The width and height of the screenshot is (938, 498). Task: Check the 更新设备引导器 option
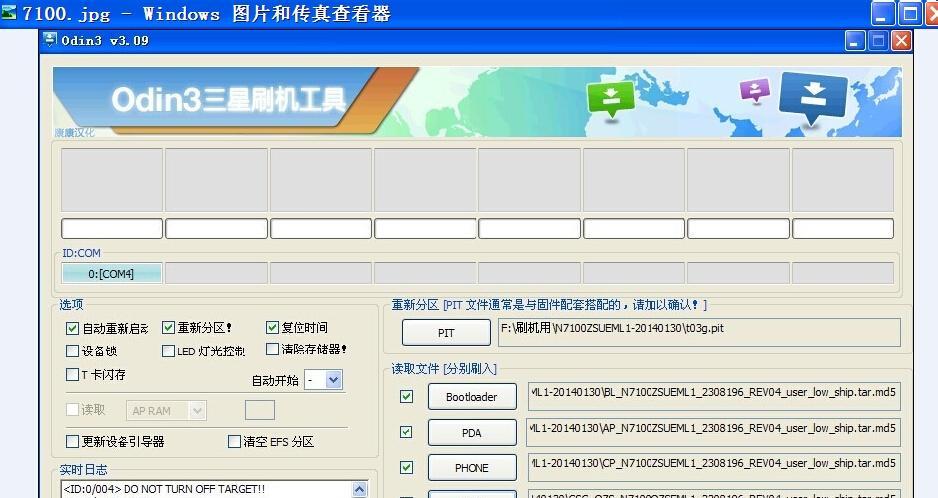coord(72,441)
